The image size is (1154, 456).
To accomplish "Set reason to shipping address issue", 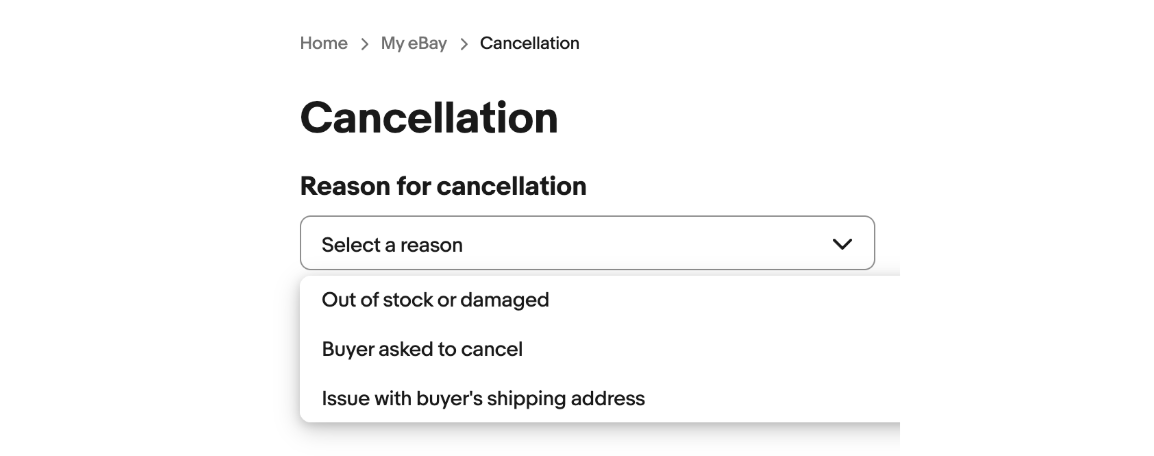I will click(483, 398).
